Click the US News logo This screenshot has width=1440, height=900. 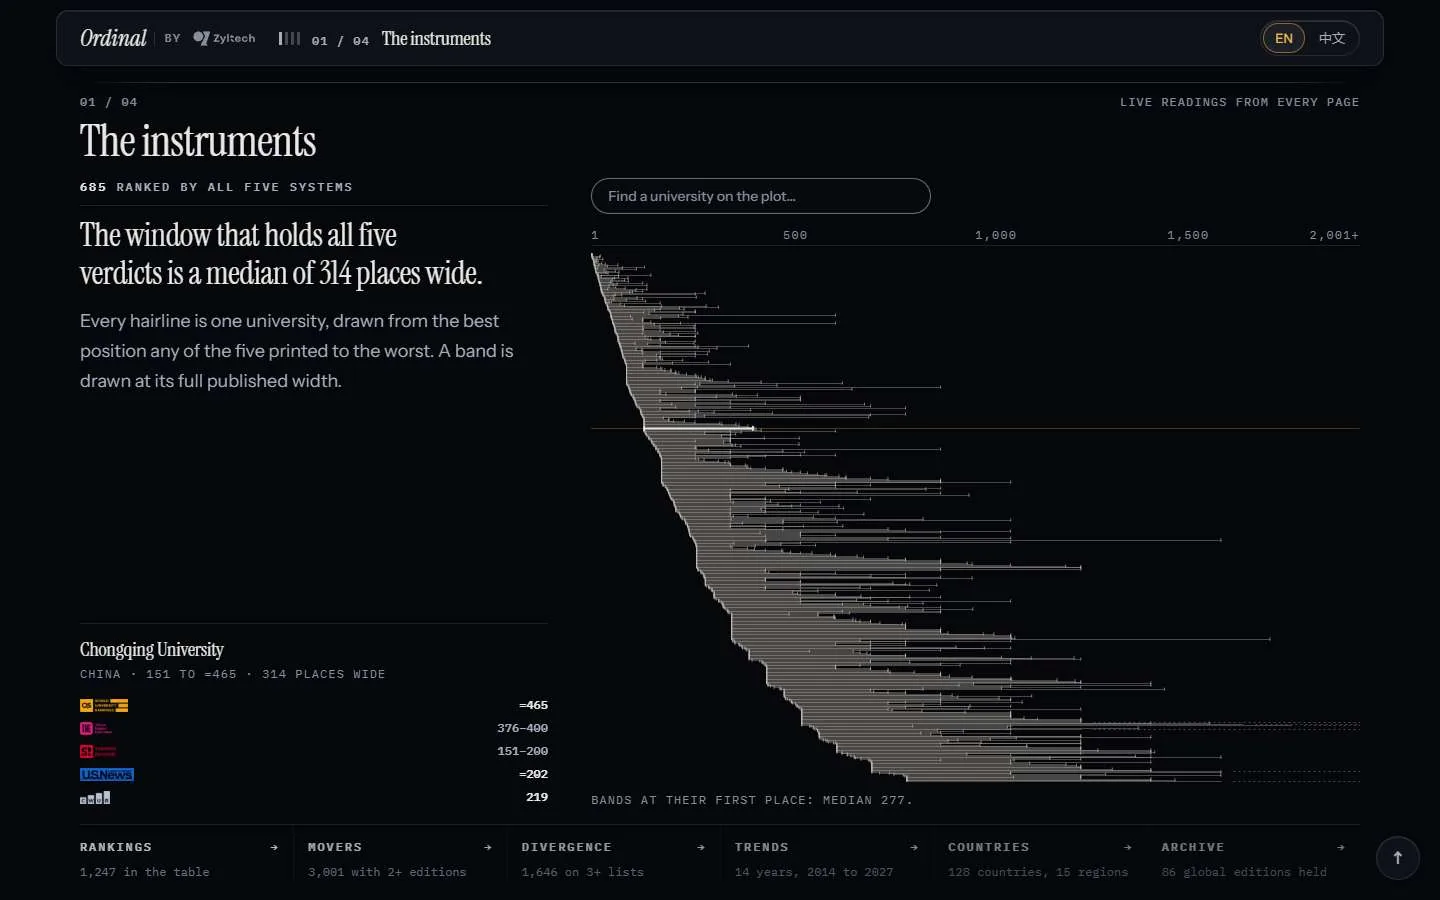click(x=107, y=774)
